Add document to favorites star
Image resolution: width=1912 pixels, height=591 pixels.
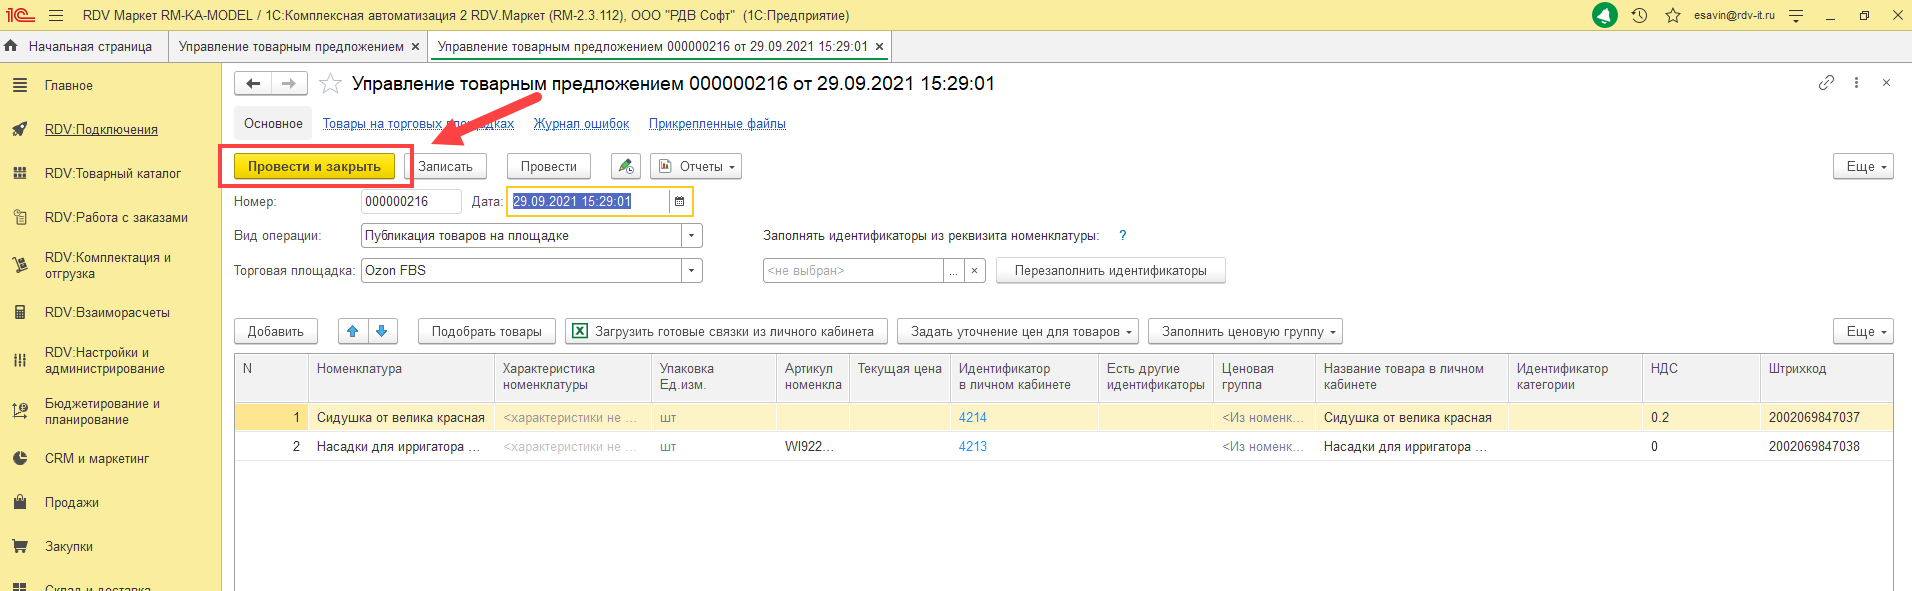330,84
